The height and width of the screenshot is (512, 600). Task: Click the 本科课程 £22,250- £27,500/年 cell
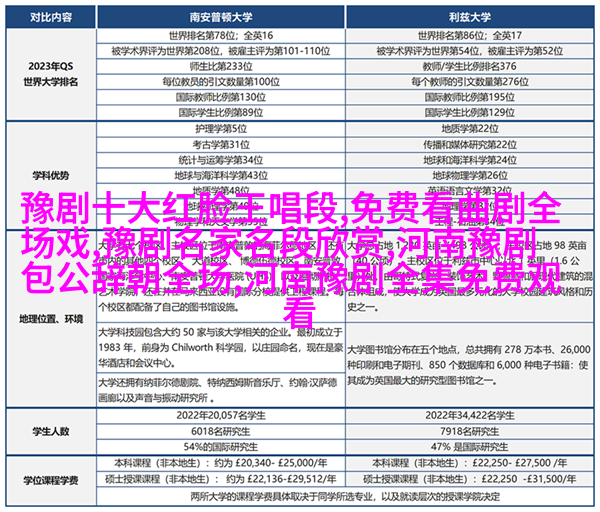coord(470,463)
